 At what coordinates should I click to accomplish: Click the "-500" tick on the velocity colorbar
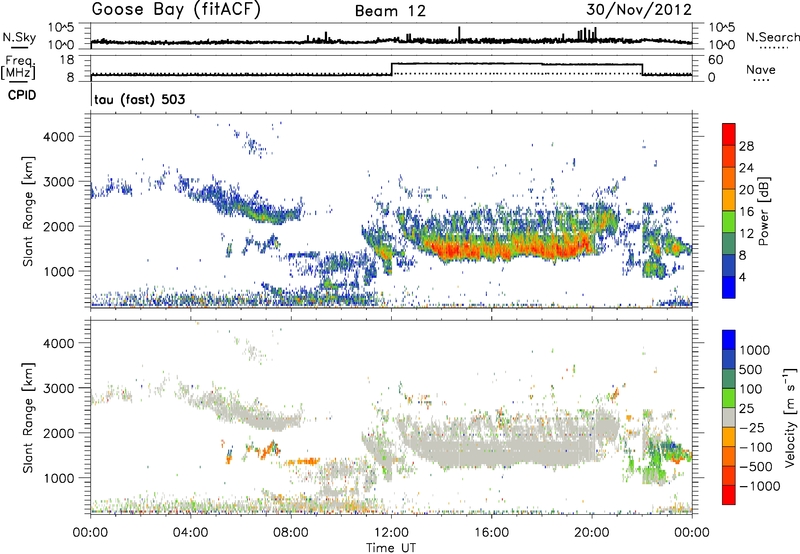click(x=756, y=466)
